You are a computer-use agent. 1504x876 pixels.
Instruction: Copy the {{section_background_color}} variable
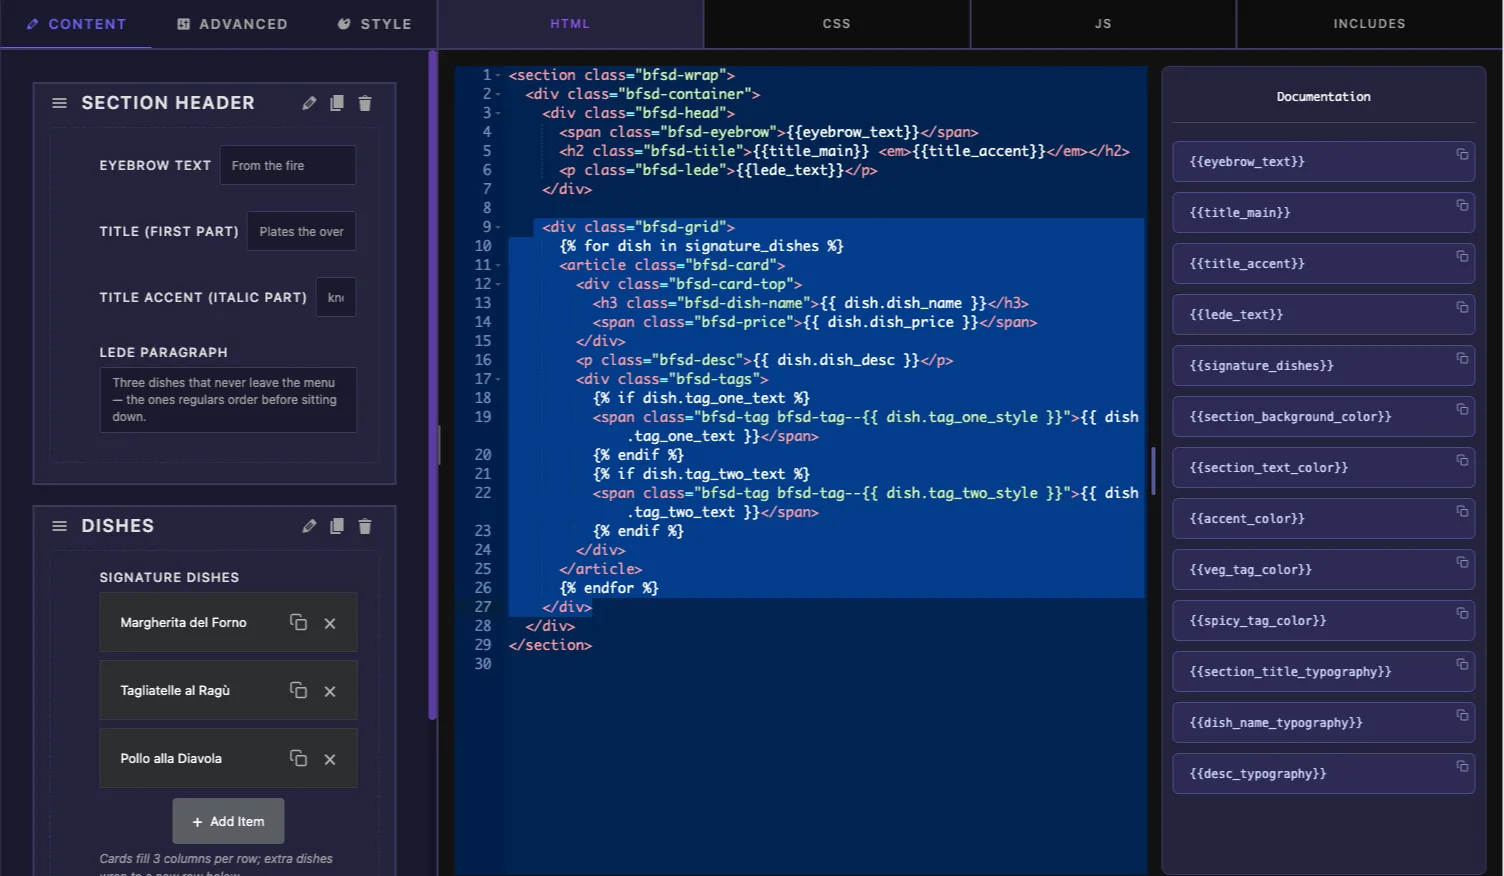click(1462, 409)
